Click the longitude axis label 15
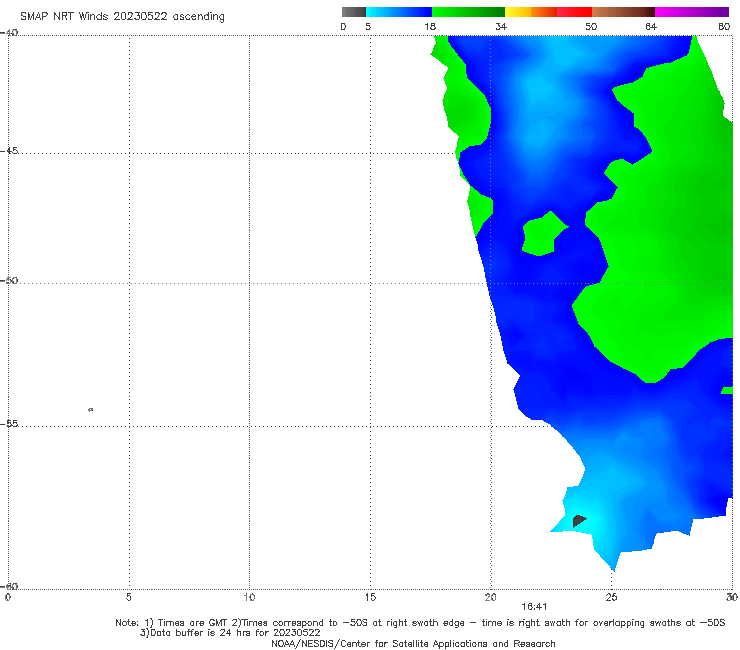 click(x=370, y=598)
